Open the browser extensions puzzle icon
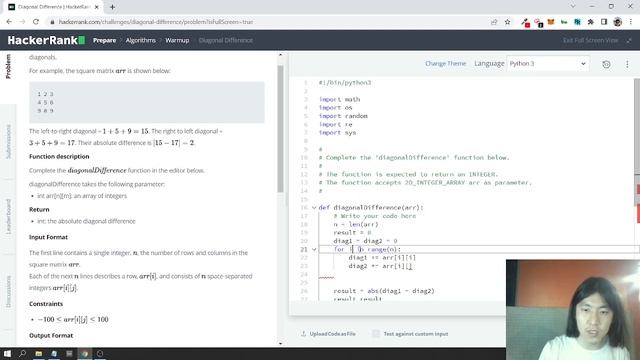 (591, 22)
